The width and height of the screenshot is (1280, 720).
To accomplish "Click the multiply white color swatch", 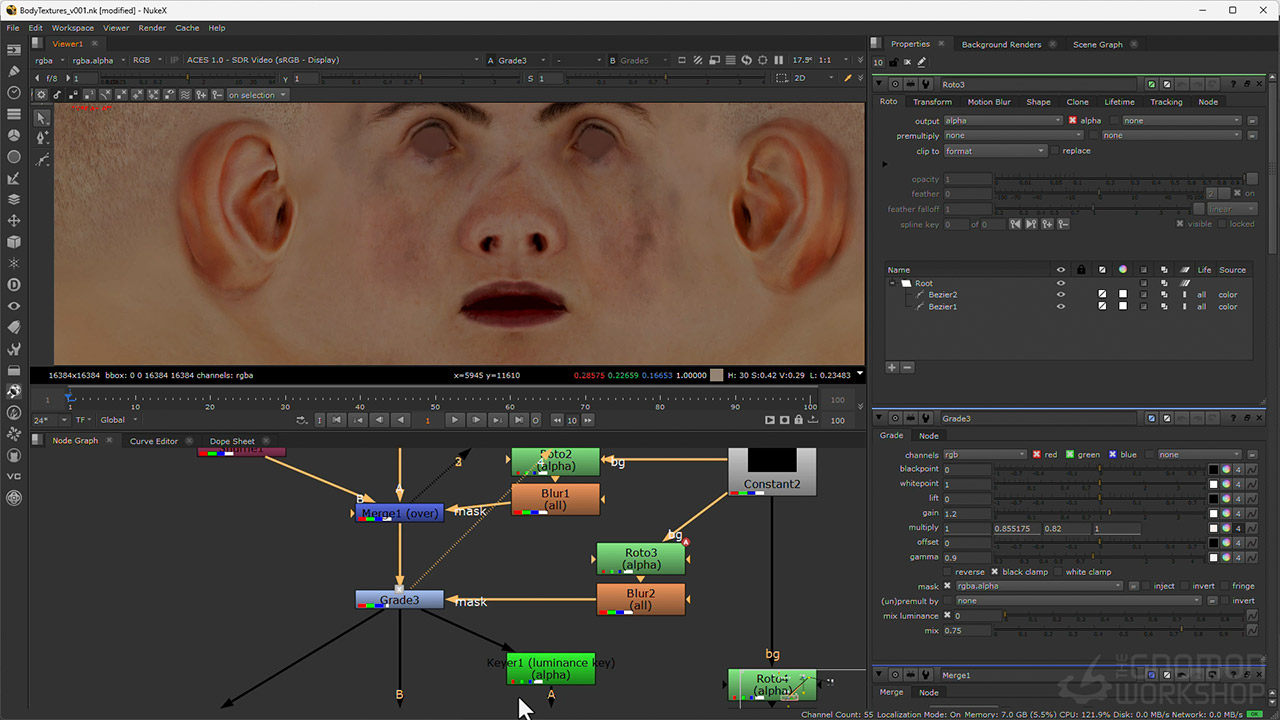I will pyautogui.click(x=1214, y=528).
